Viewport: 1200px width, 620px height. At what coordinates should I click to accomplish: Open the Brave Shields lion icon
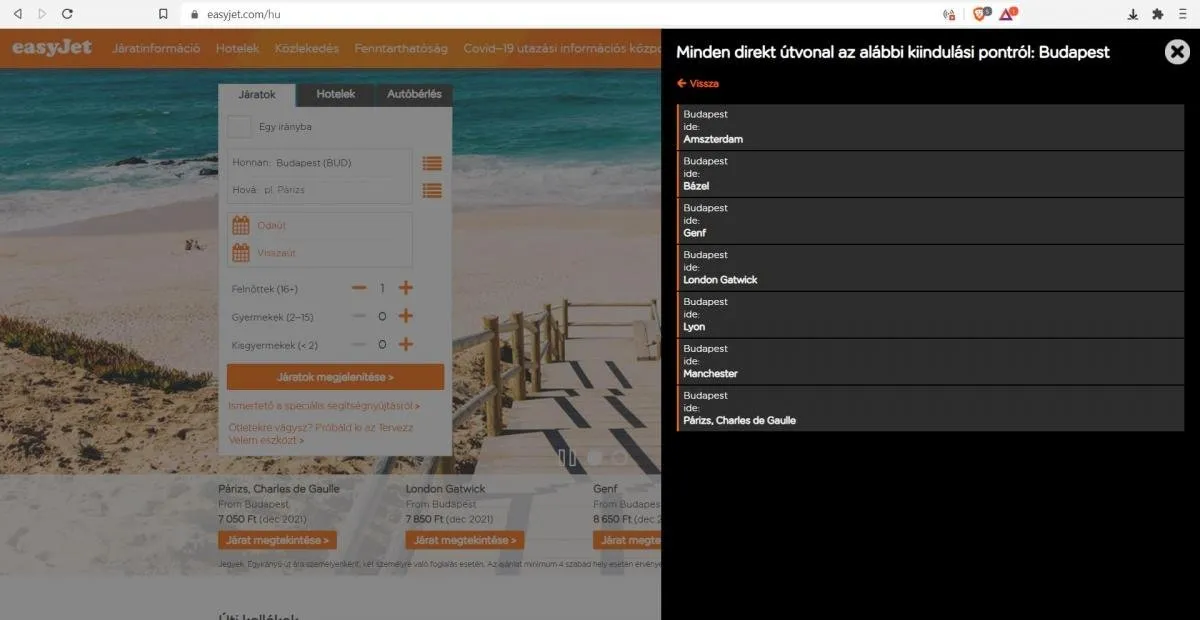point(980,14)
